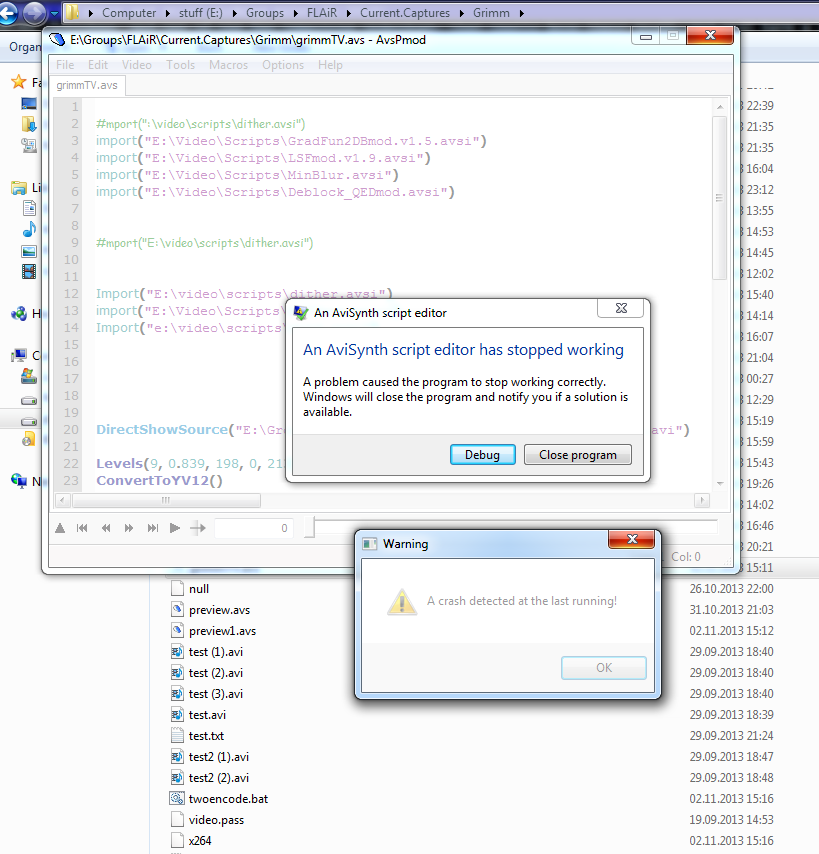Click the frame number input field

254,528
